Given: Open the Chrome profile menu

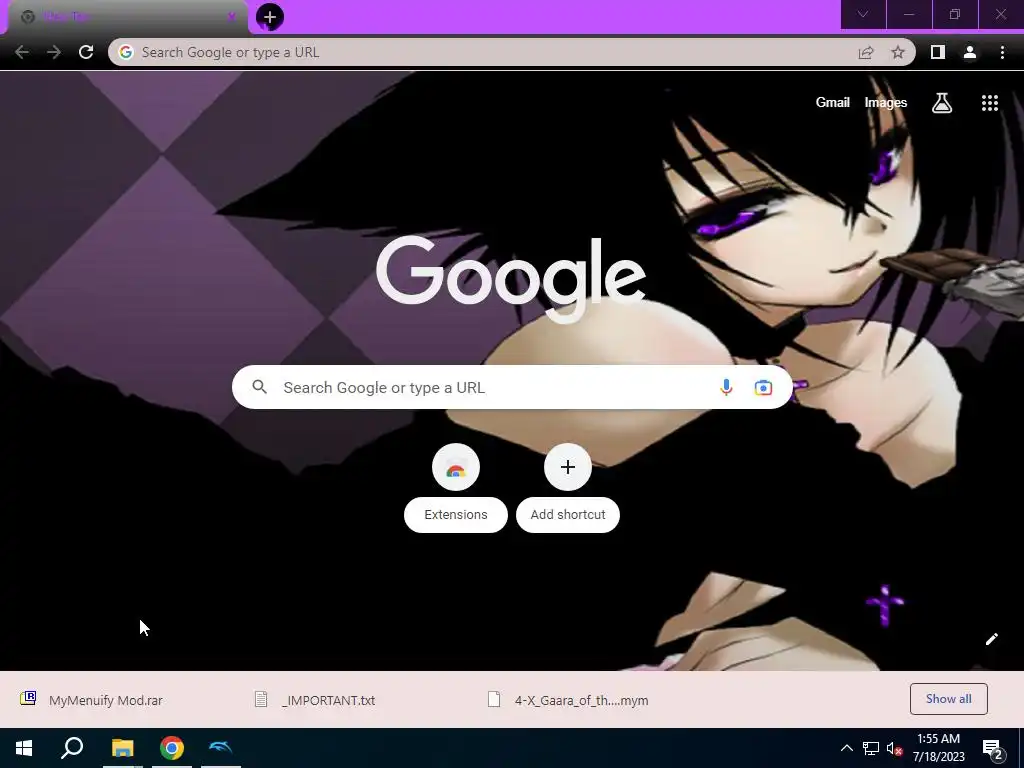Looking at the screenshot, I should pos(970,52).
